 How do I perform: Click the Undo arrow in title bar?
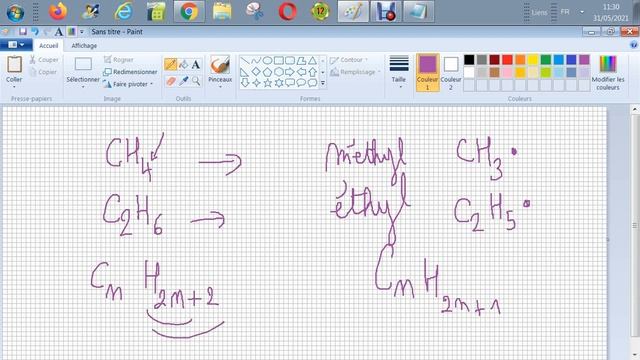[35, 31]
